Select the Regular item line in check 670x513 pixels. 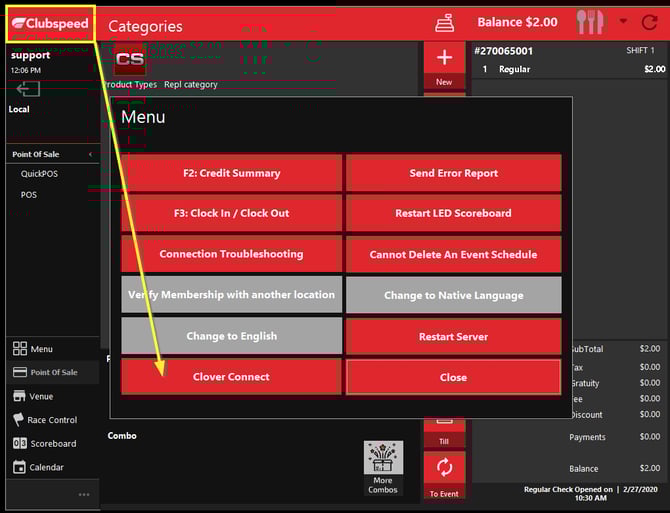570,70
